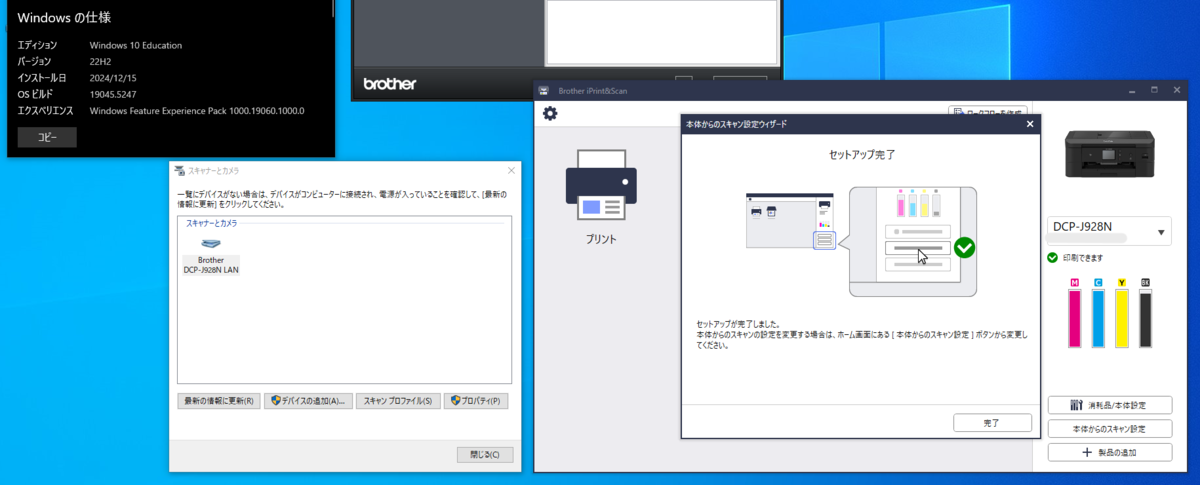Click the スキャナーとカメラ group label in list
This screenshot has width=1200, height=485.
click(211, 222)
